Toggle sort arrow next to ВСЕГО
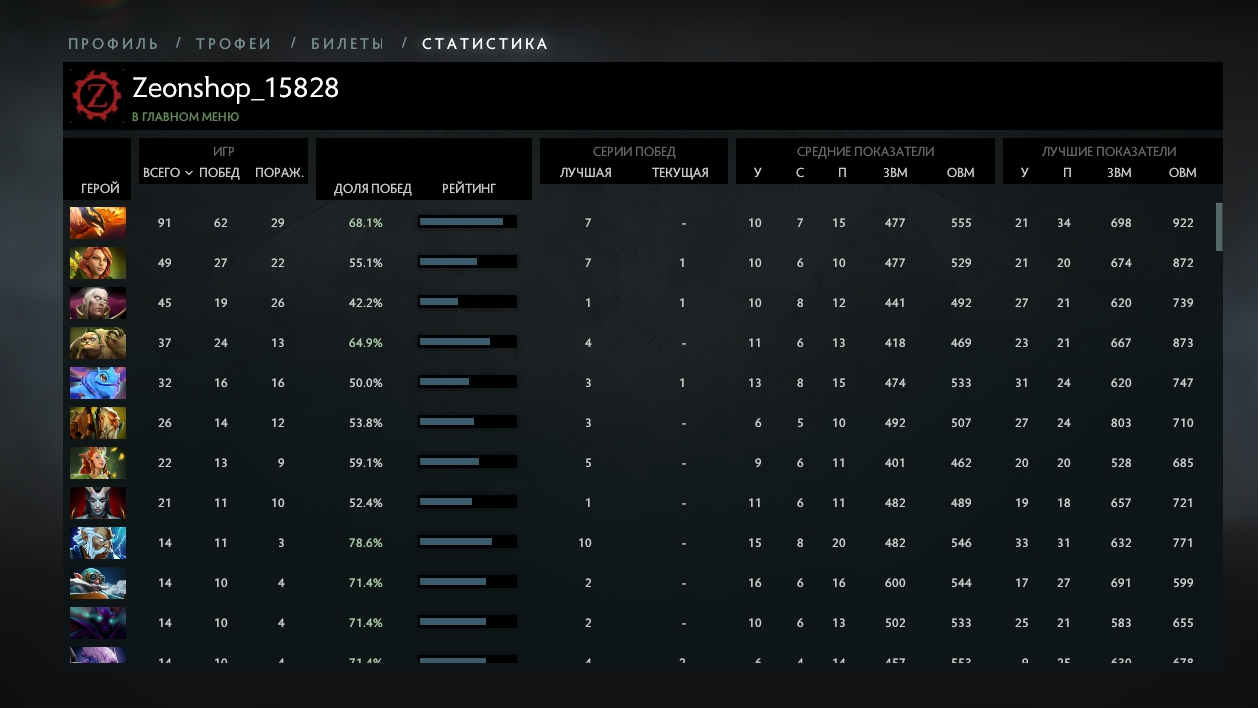 [189, 173]
